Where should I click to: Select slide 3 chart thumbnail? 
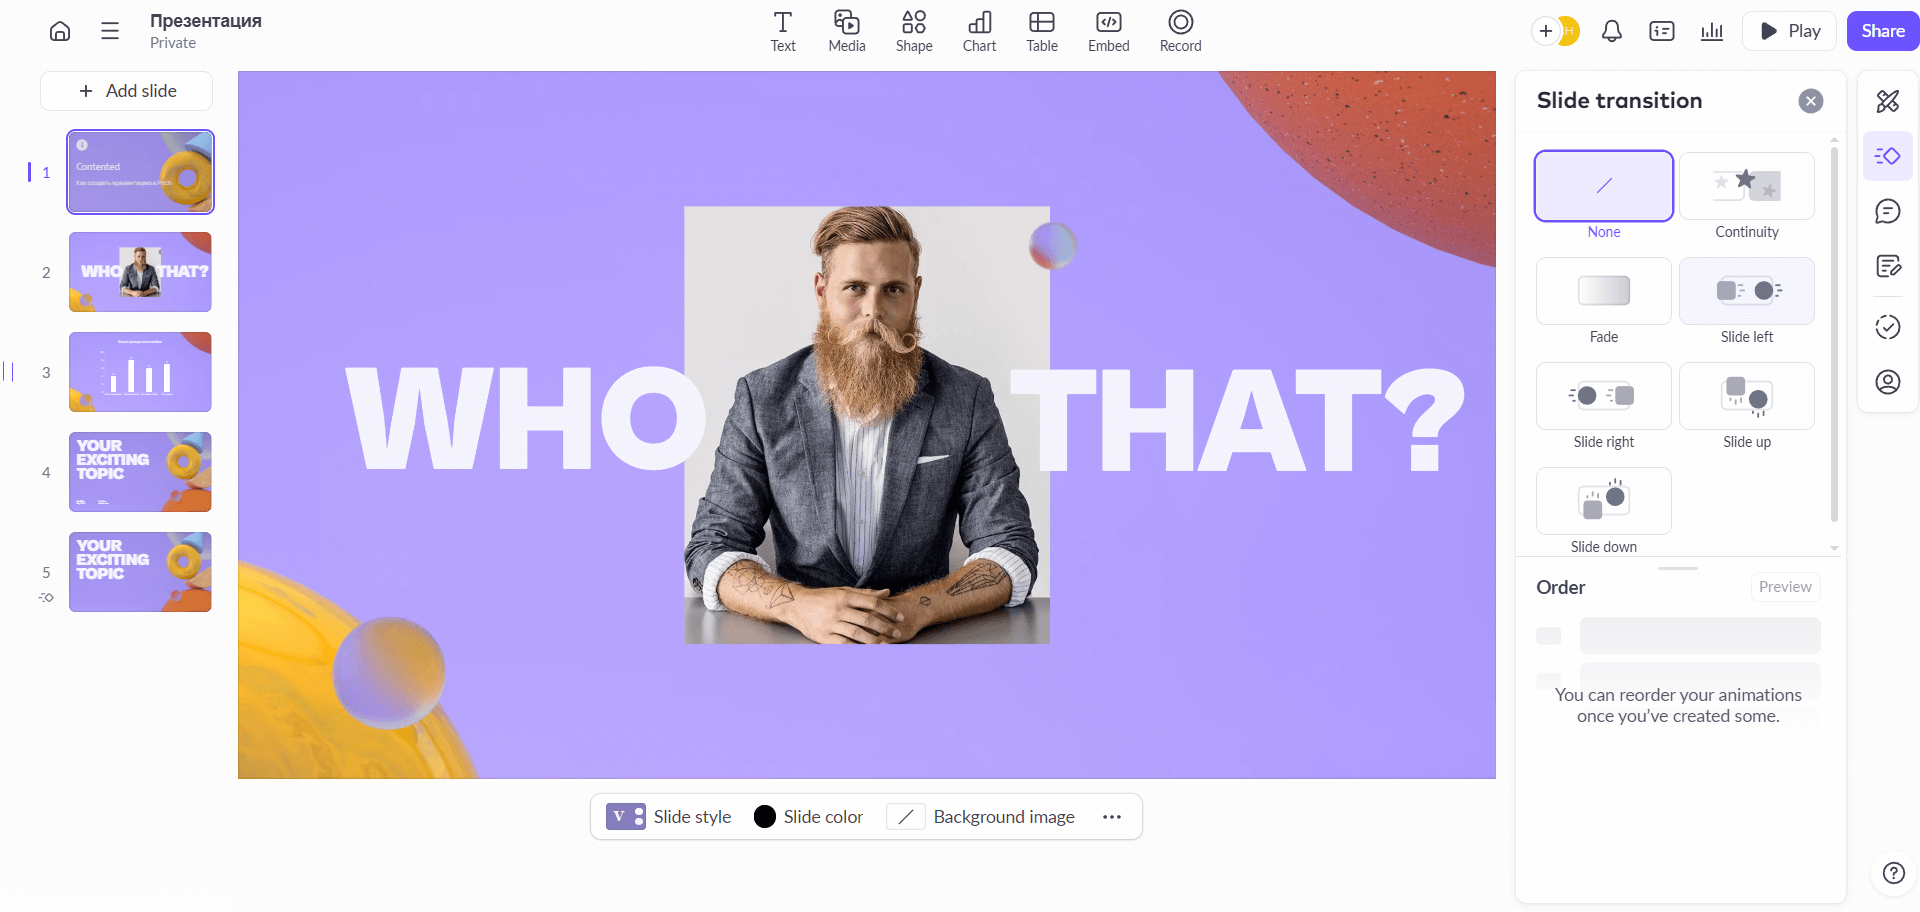[x=140, y=372]
